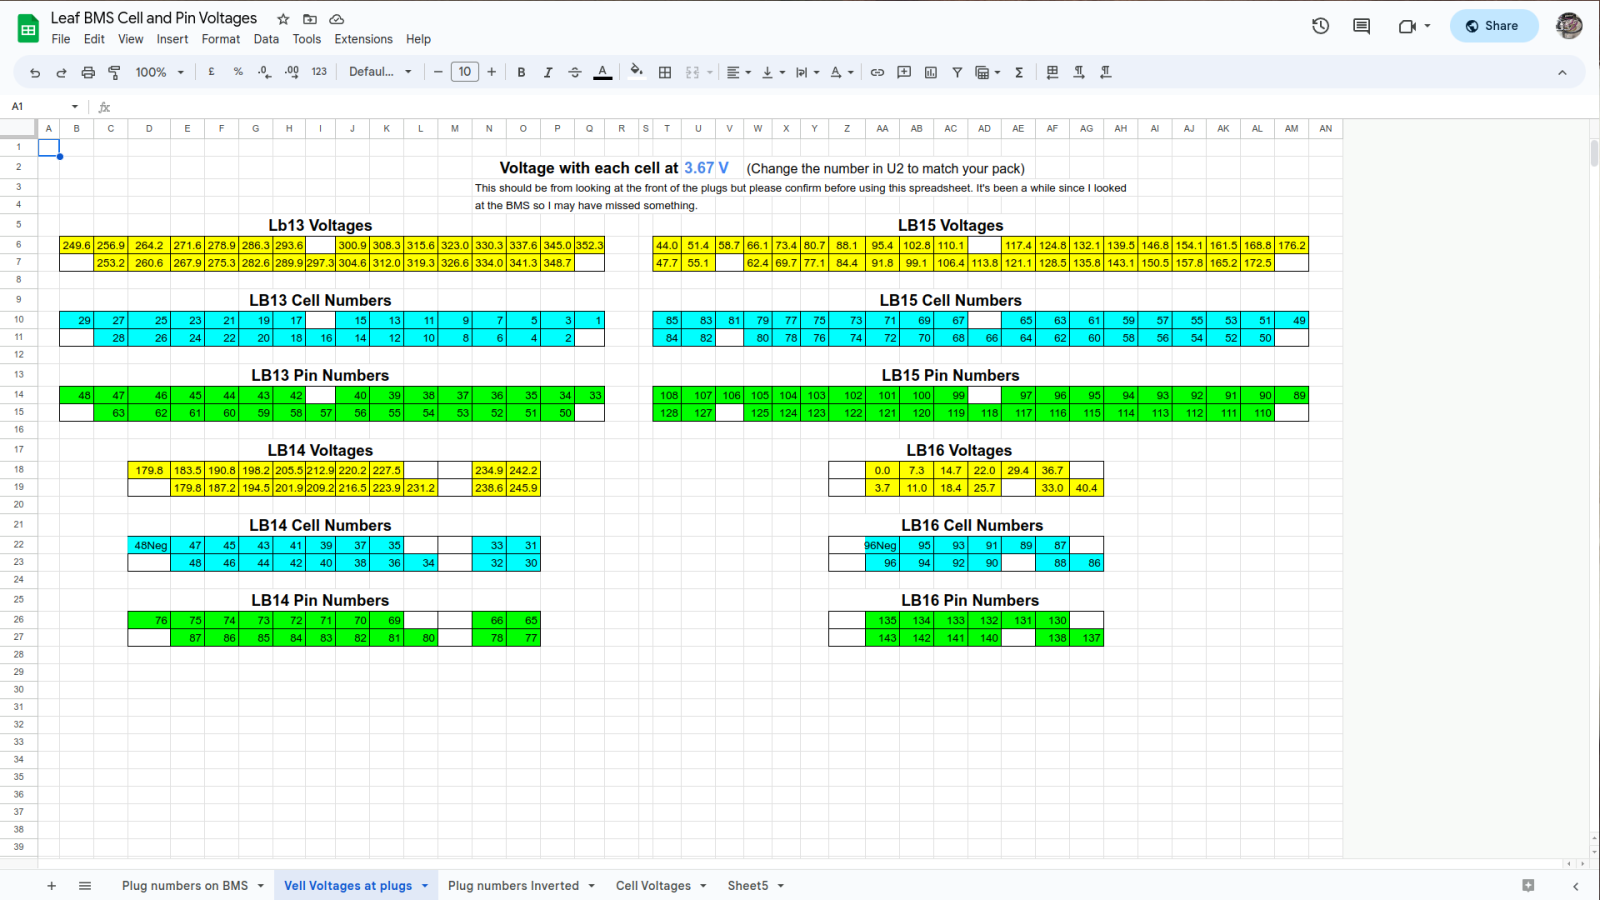The image size is (1600, 900).
Task: Insert a comment from toolbar
Action: tap(904, 72)
